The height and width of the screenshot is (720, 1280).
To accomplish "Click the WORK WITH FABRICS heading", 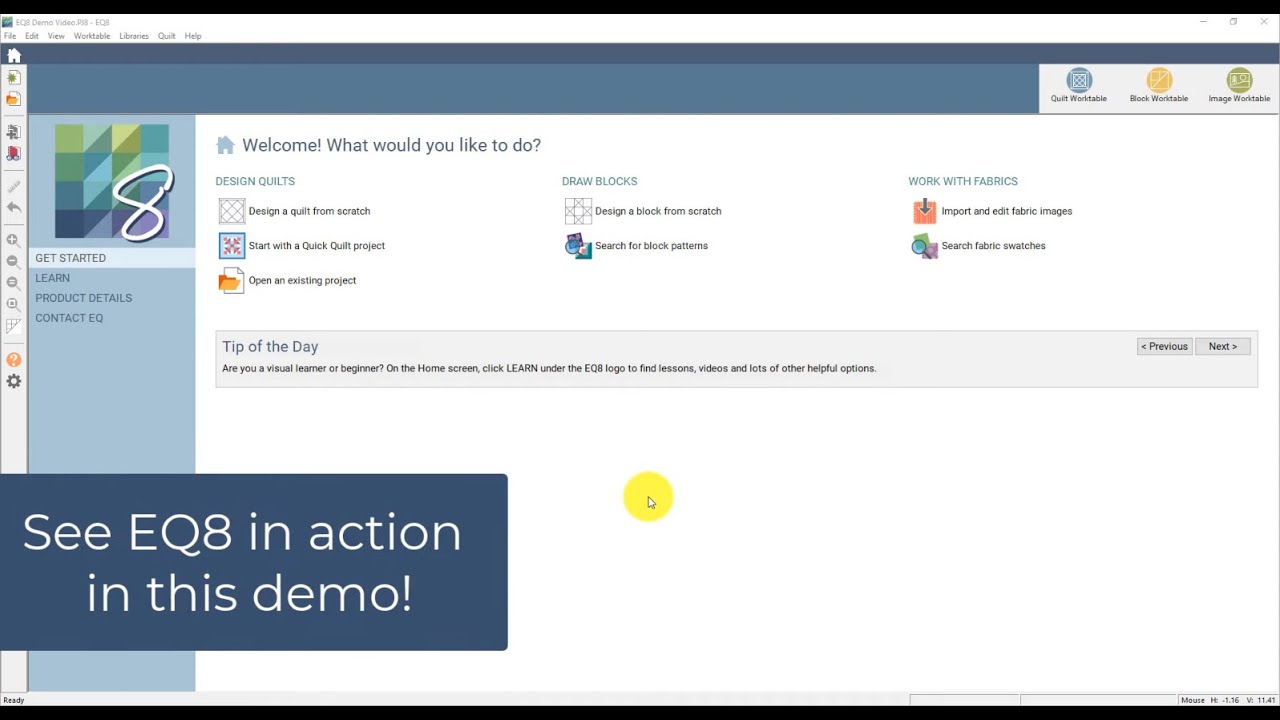I will 963,181.
